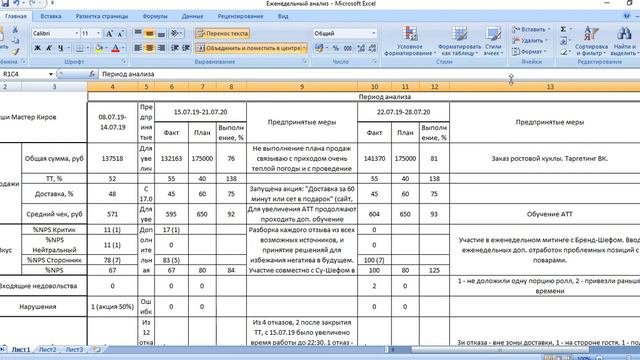
Task: Open Условное форматирование menu
Action: pyautogui.click(x=410, y=41)
